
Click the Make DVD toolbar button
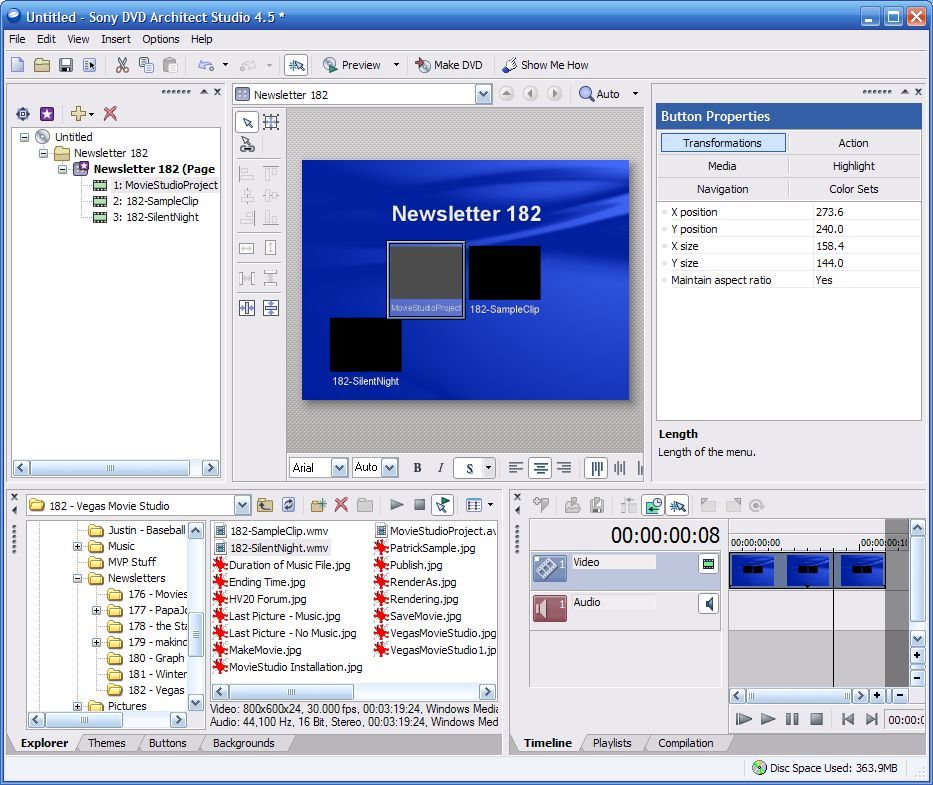[x=448, y=65]
